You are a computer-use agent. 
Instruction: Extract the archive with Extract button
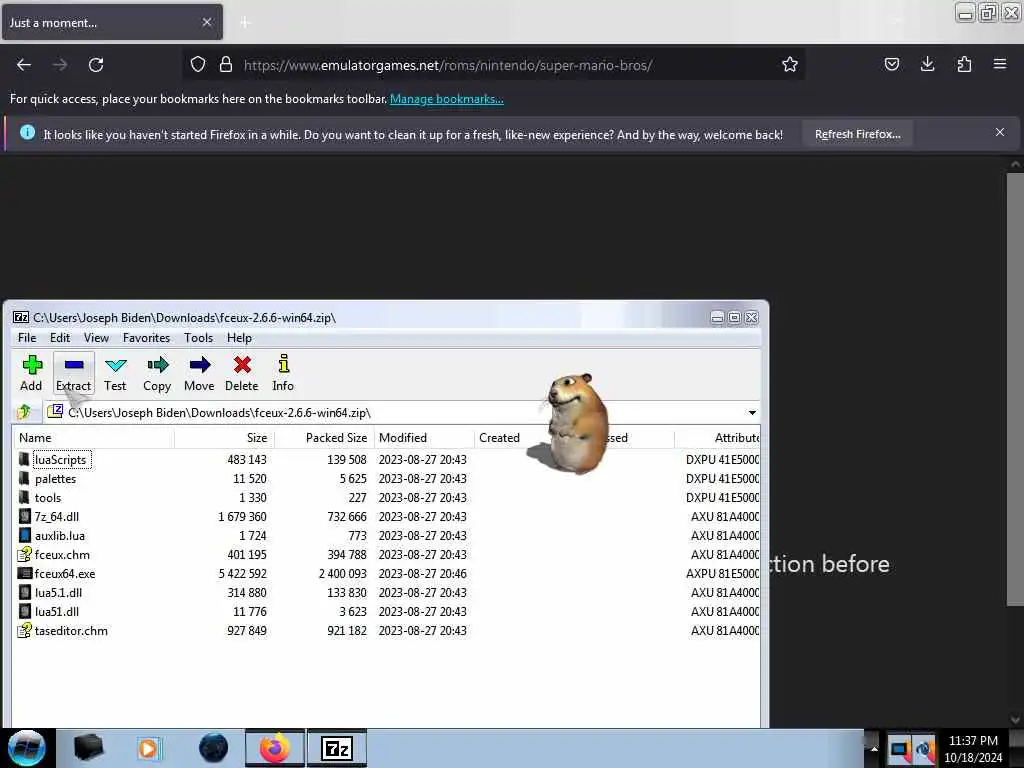coord(73,373)
